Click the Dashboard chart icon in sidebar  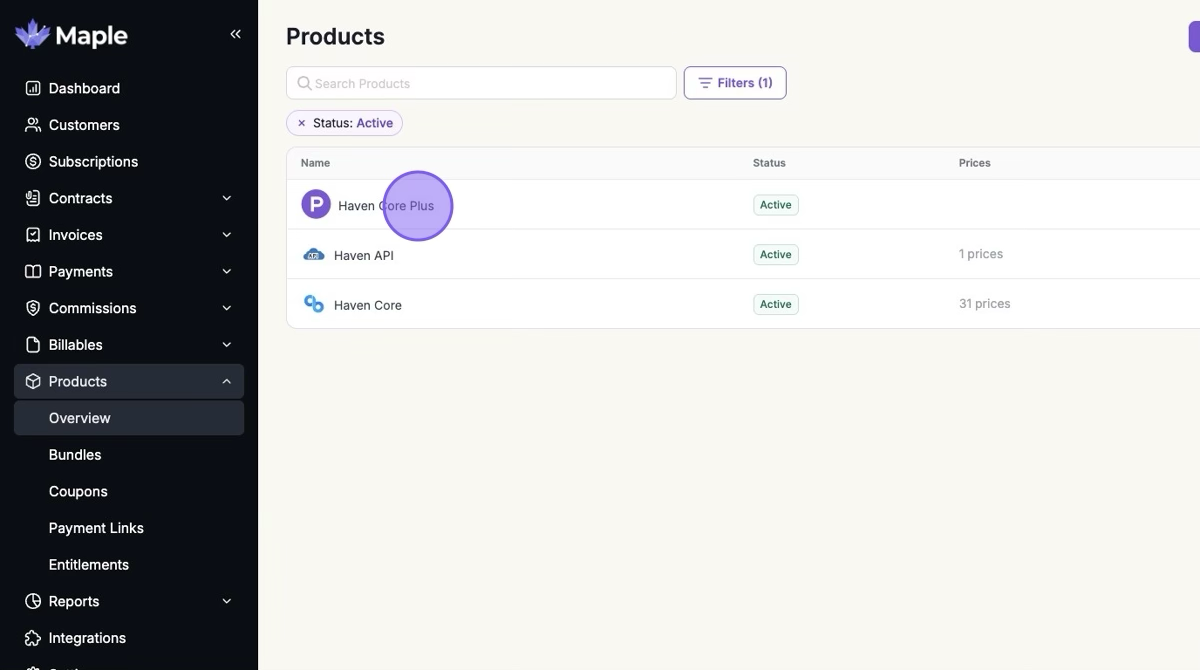(x=33, y=88)
